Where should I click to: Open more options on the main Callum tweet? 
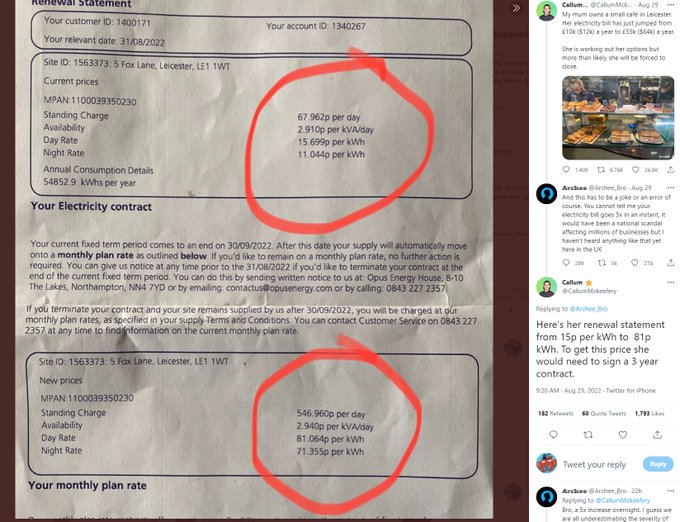(671, 282)
